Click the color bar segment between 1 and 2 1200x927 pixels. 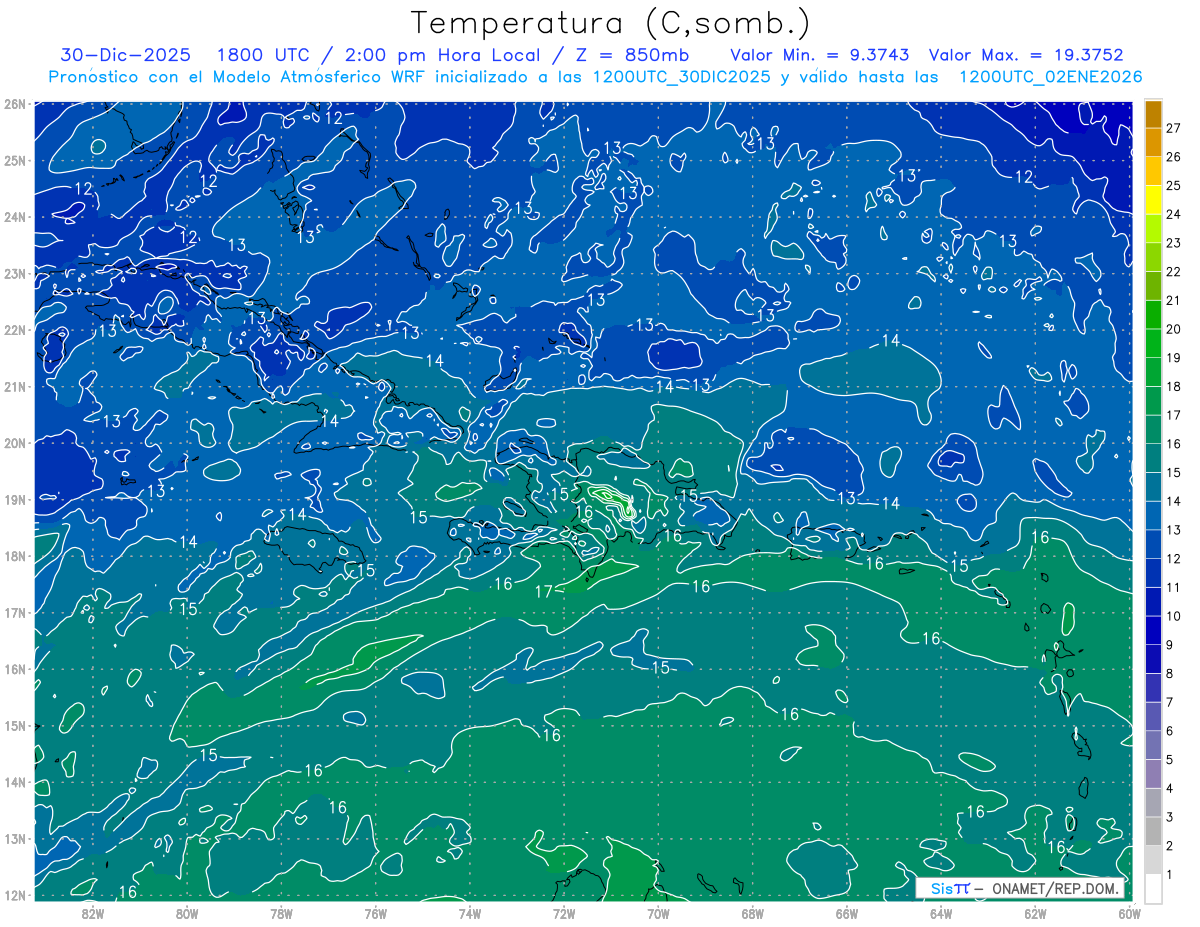(x=1153, y=860)
